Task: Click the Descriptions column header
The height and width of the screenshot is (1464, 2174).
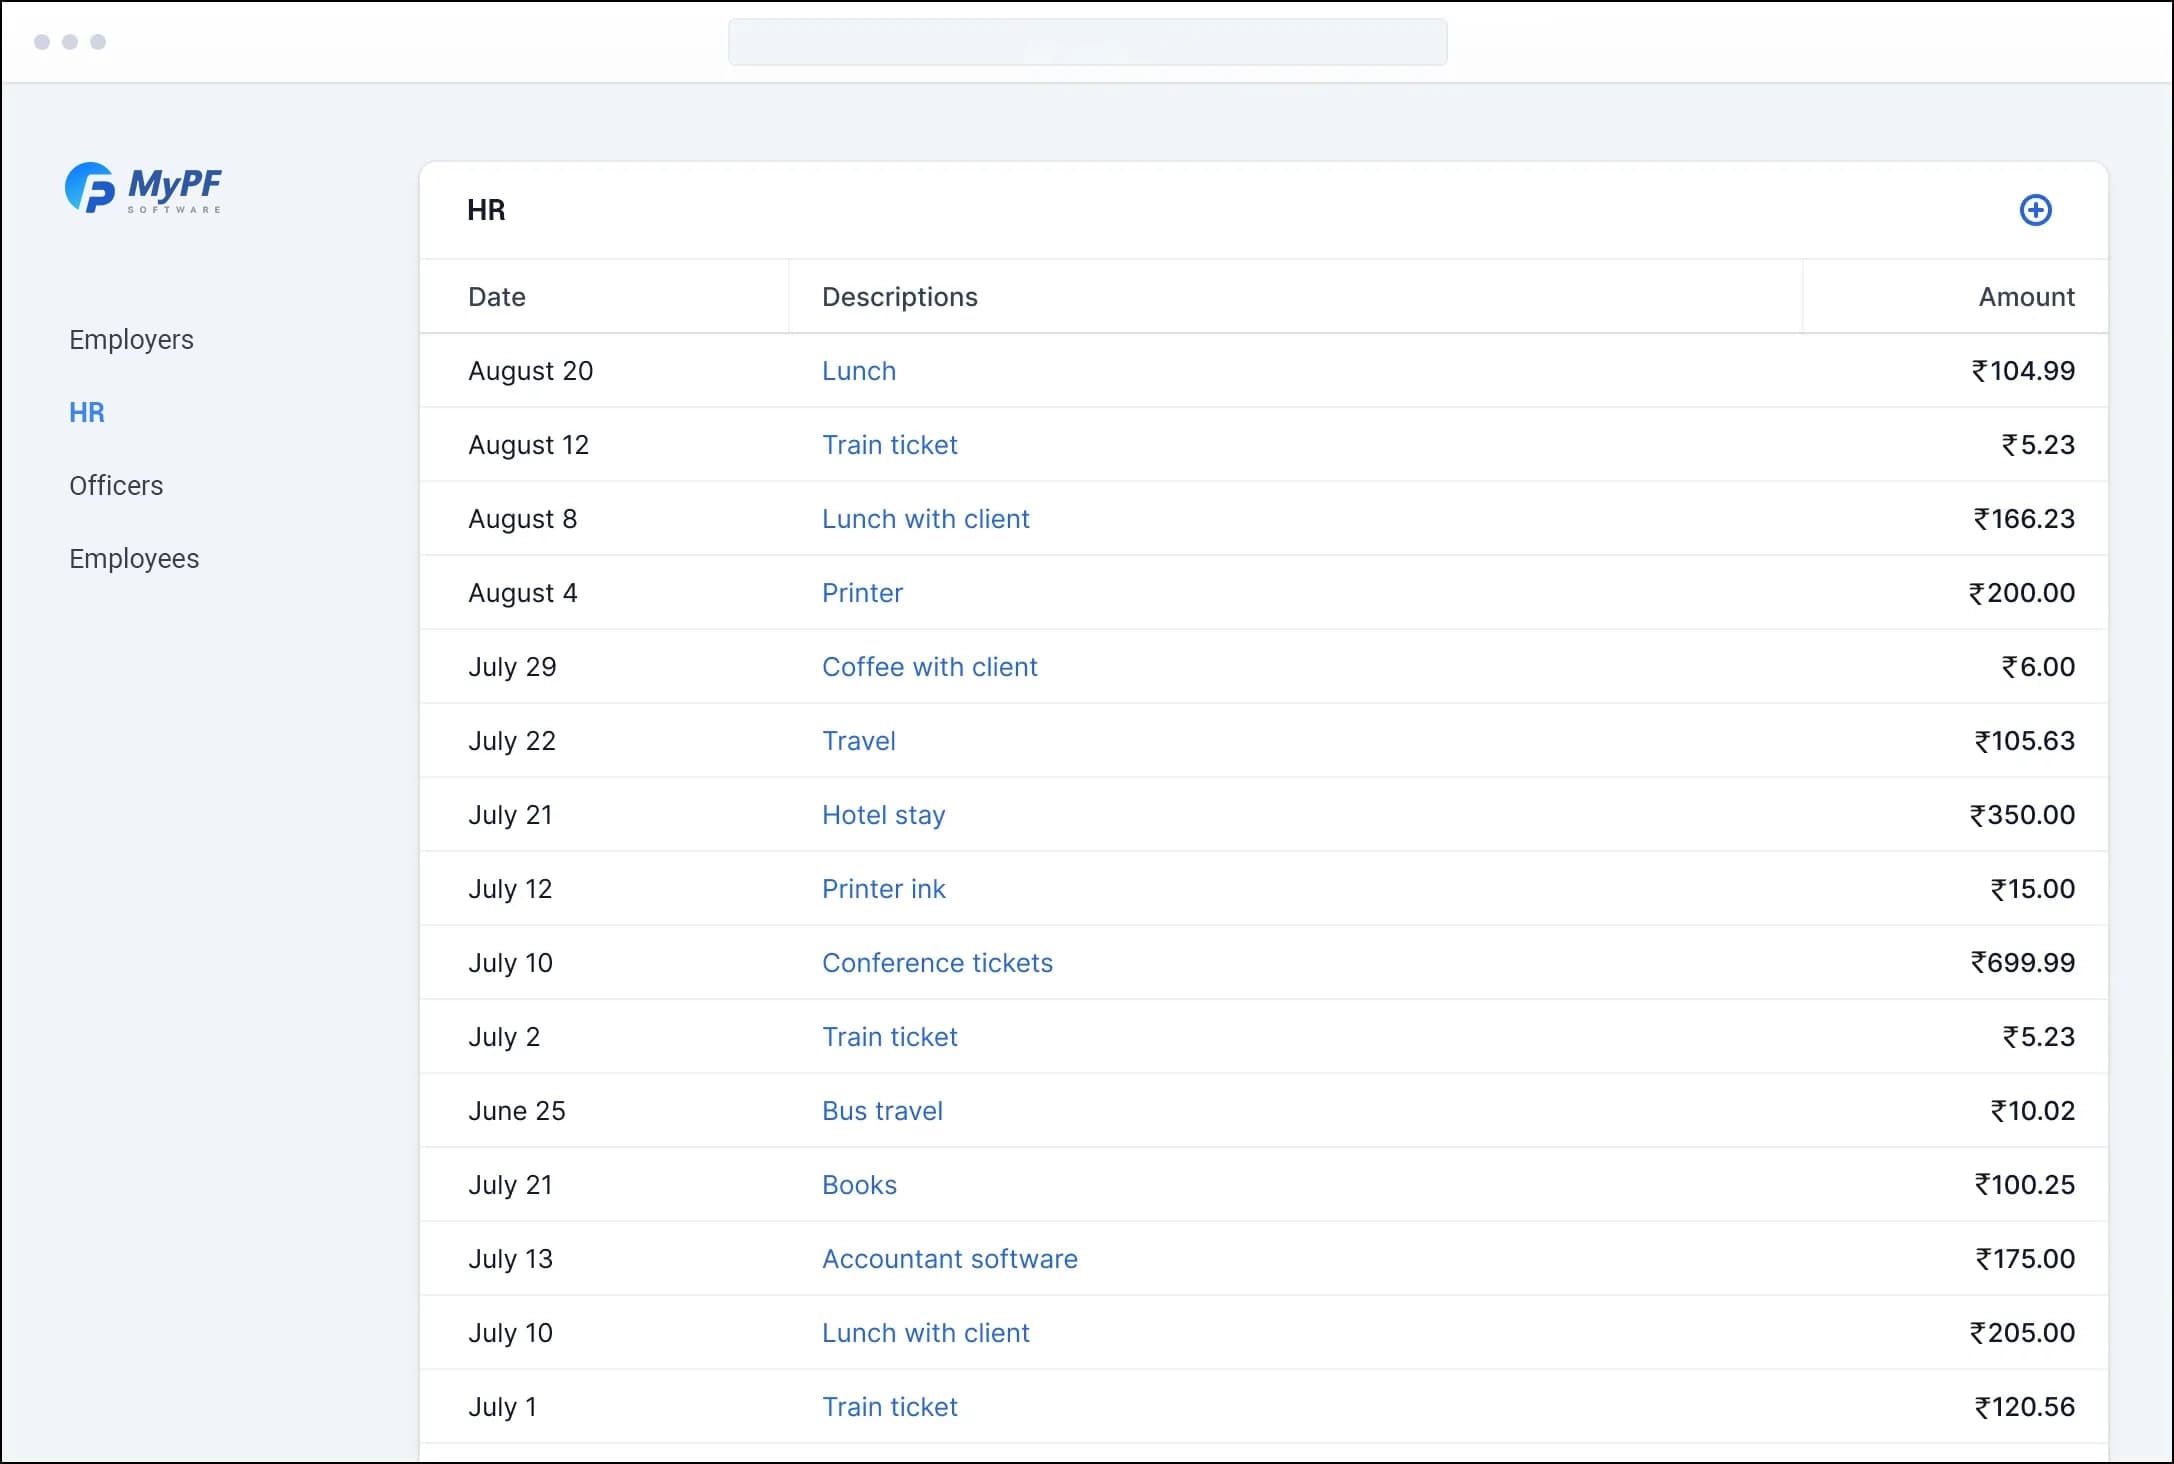Action: 900,297
